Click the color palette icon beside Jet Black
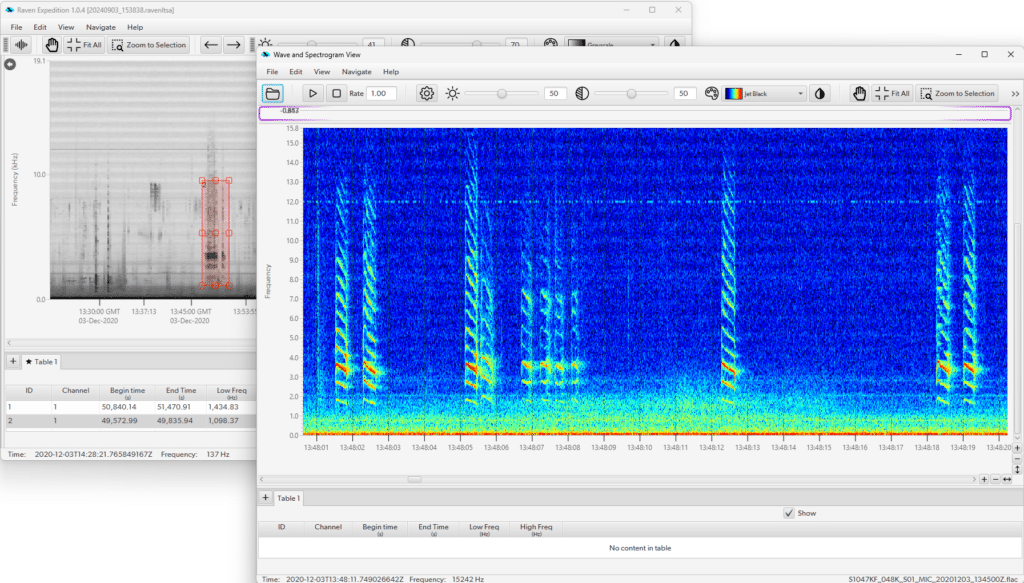This screenshot has height=583, width=1024. [x=712, y=93]
